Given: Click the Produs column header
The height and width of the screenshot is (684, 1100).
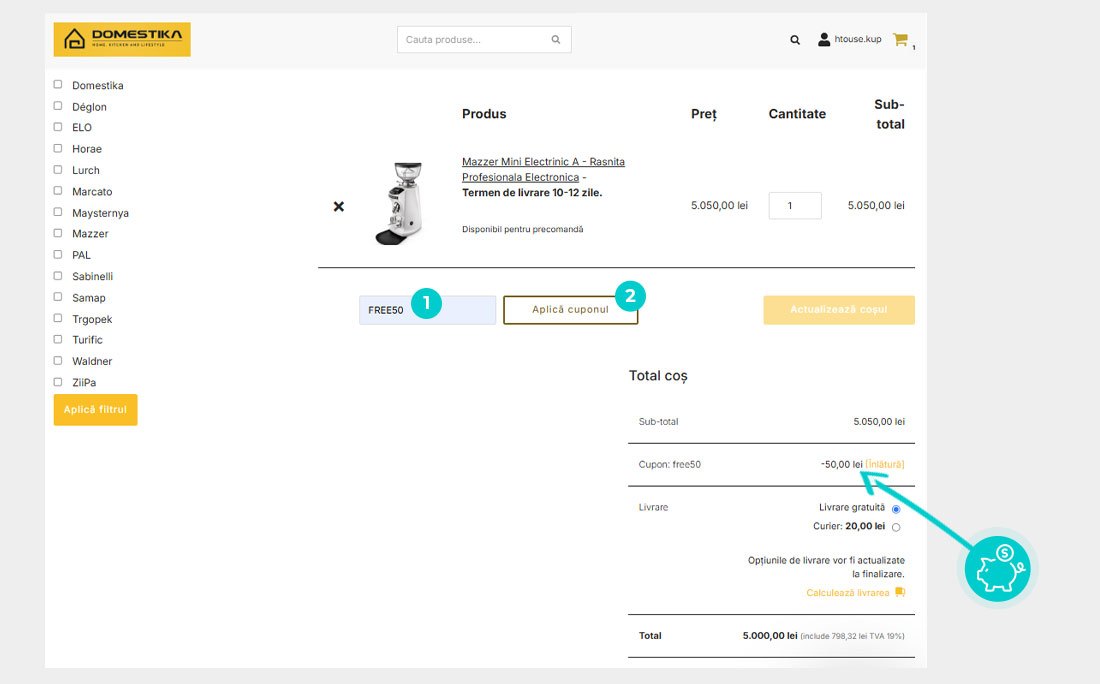Looking at the screenshot, I should tap(484, 114).
